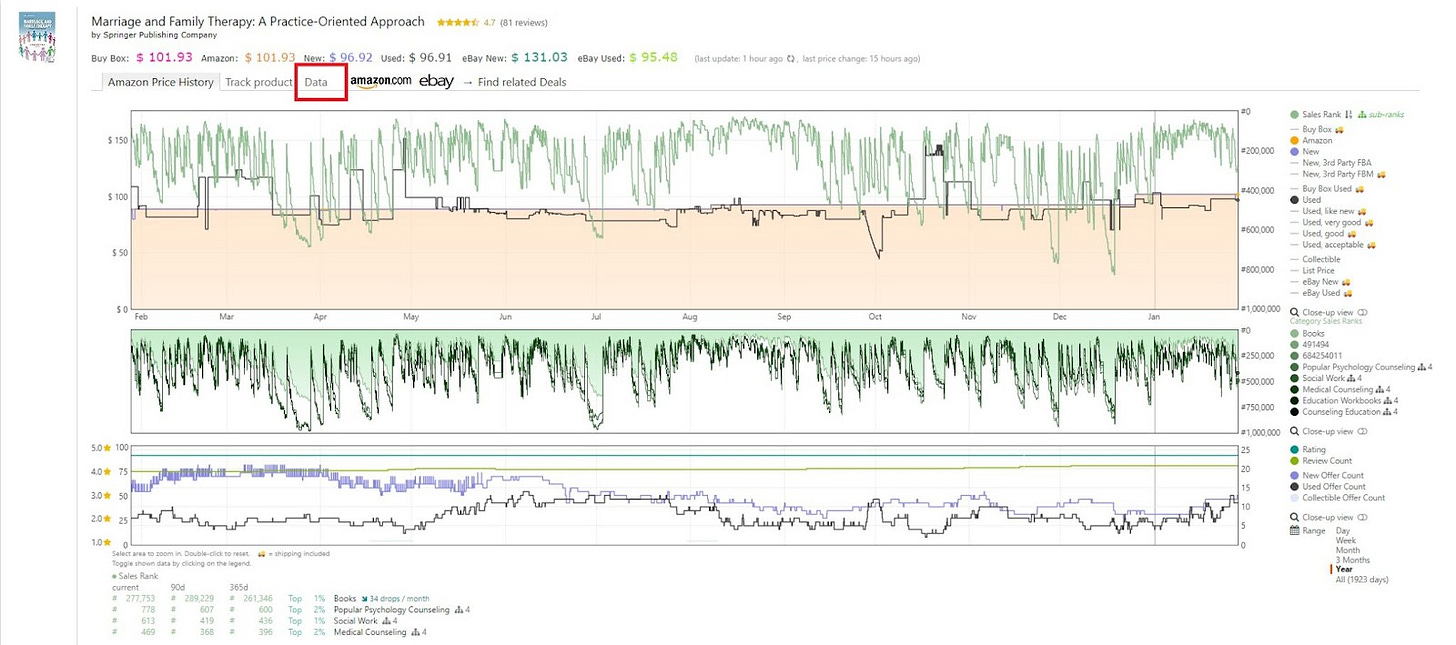Image resolution: width=1456 pixels, height=645 pixels.
Task: Select the Year range option
Action: (1345, 570)
